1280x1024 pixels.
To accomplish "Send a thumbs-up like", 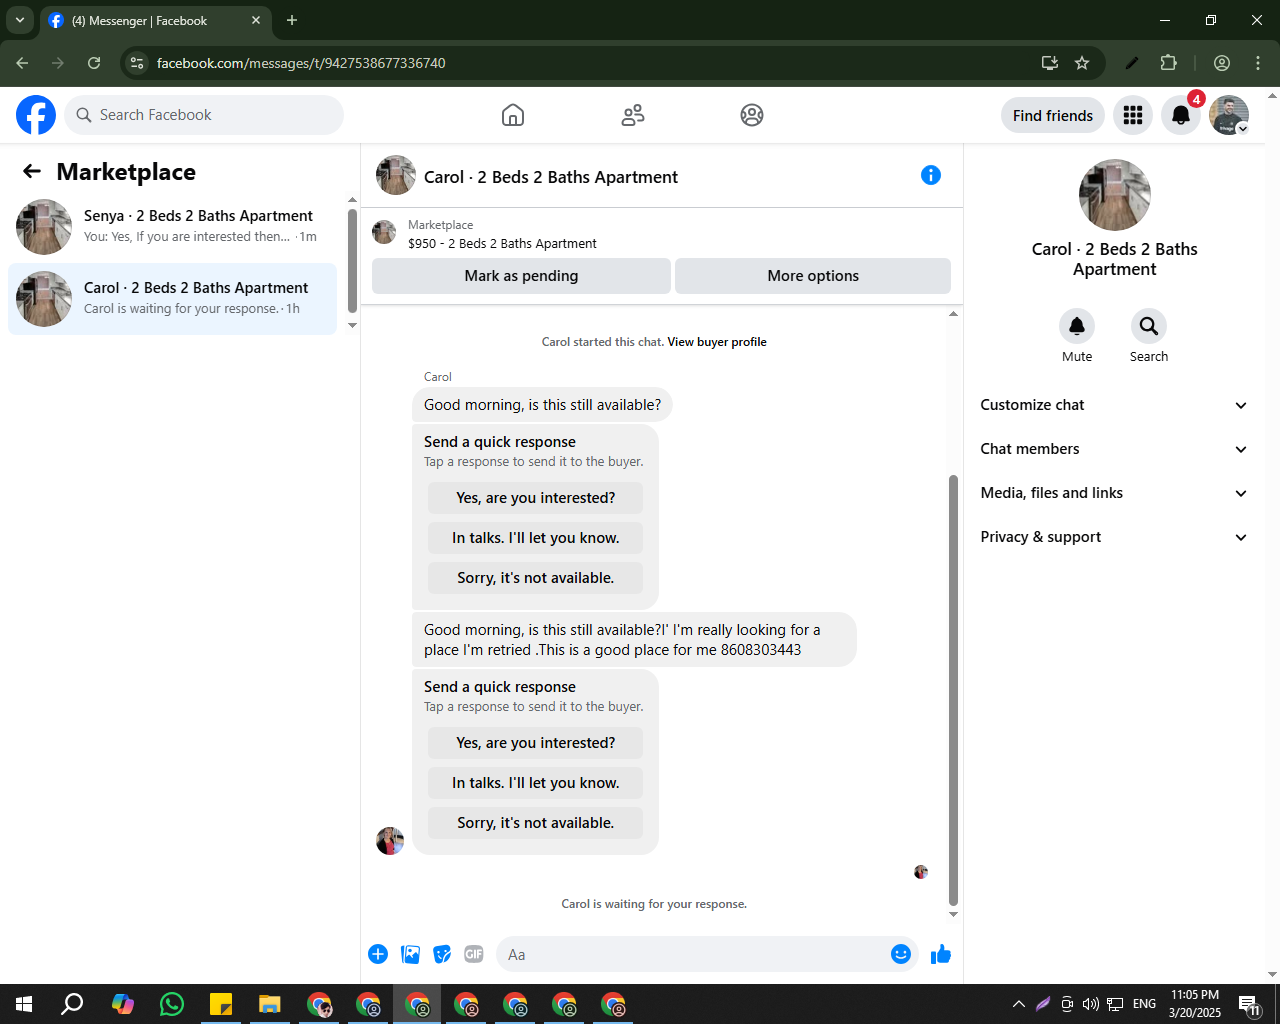I will [x=941, y=954].
